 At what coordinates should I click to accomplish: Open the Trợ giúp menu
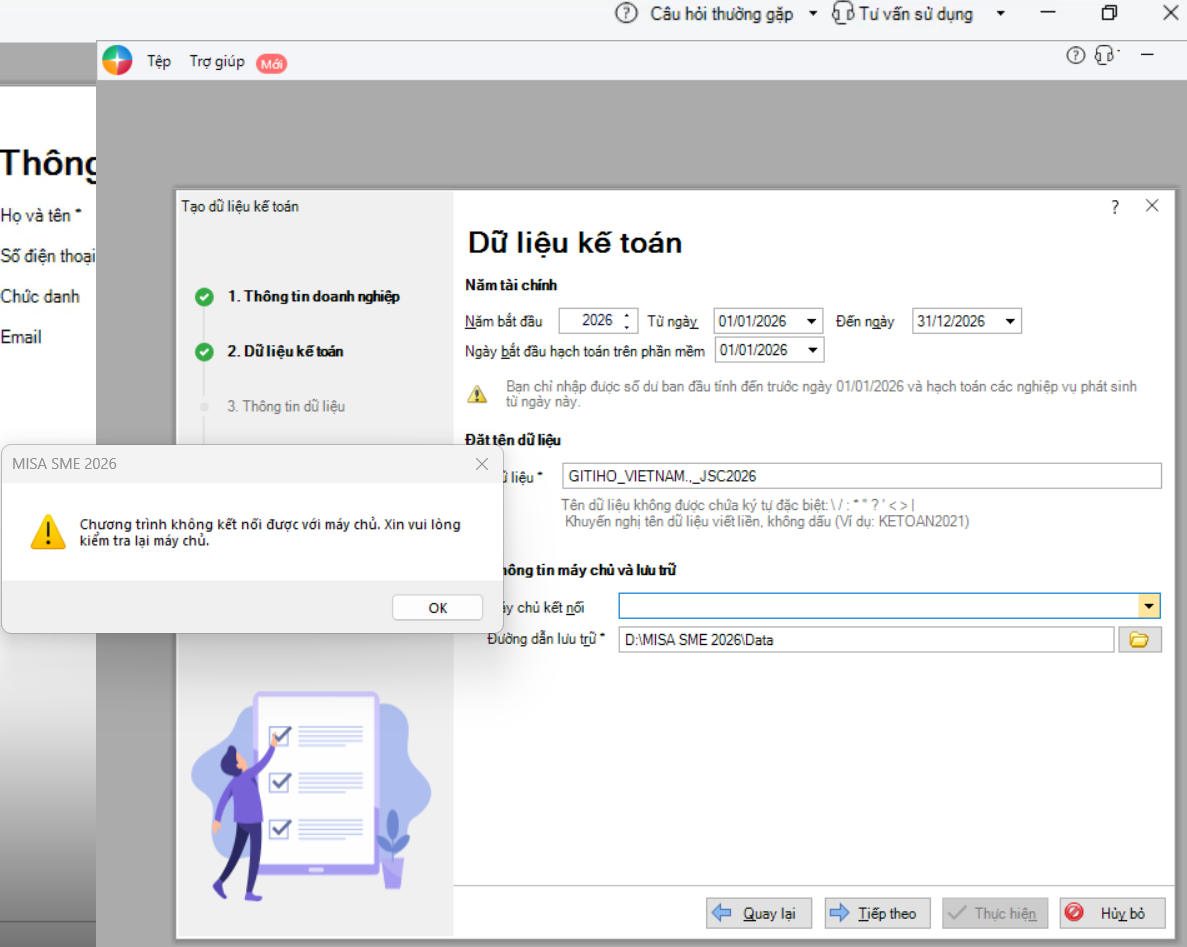[x=217, y=61]
